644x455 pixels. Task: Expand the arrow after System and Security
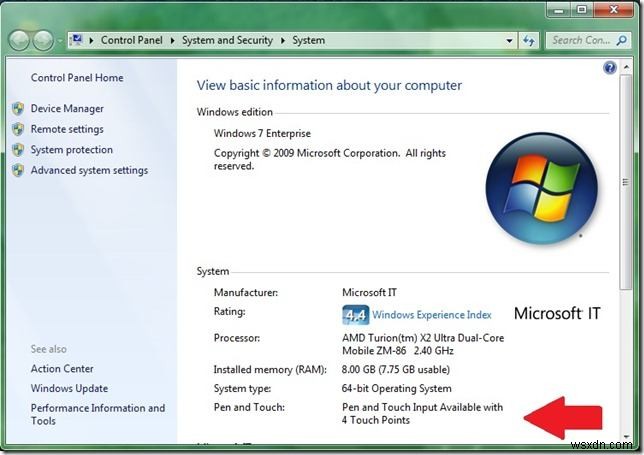(283, 41)
